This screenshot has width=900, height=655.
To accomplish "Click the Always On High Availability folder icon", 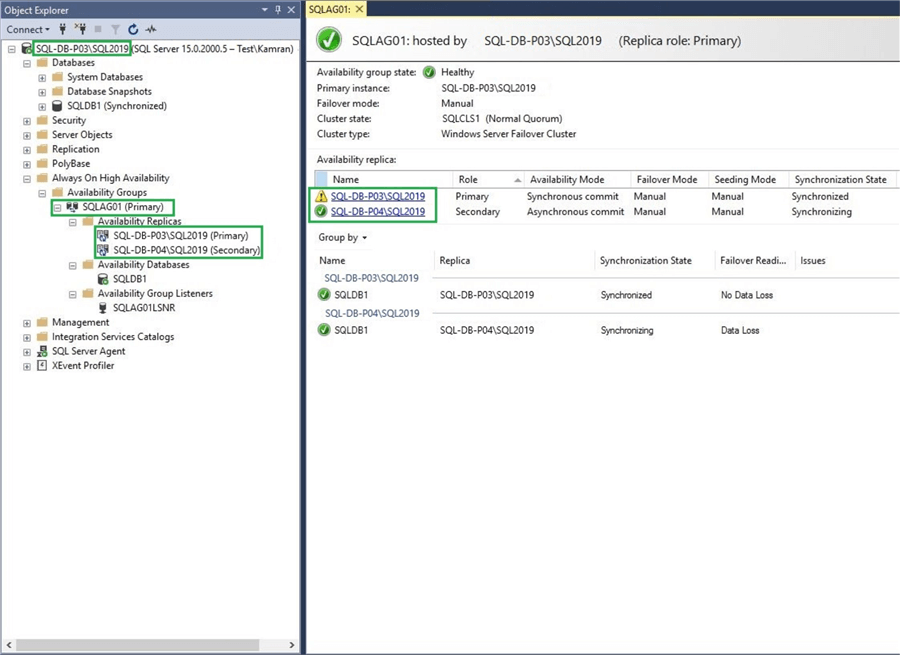I will pyautogui.click(x=42, y=178).
